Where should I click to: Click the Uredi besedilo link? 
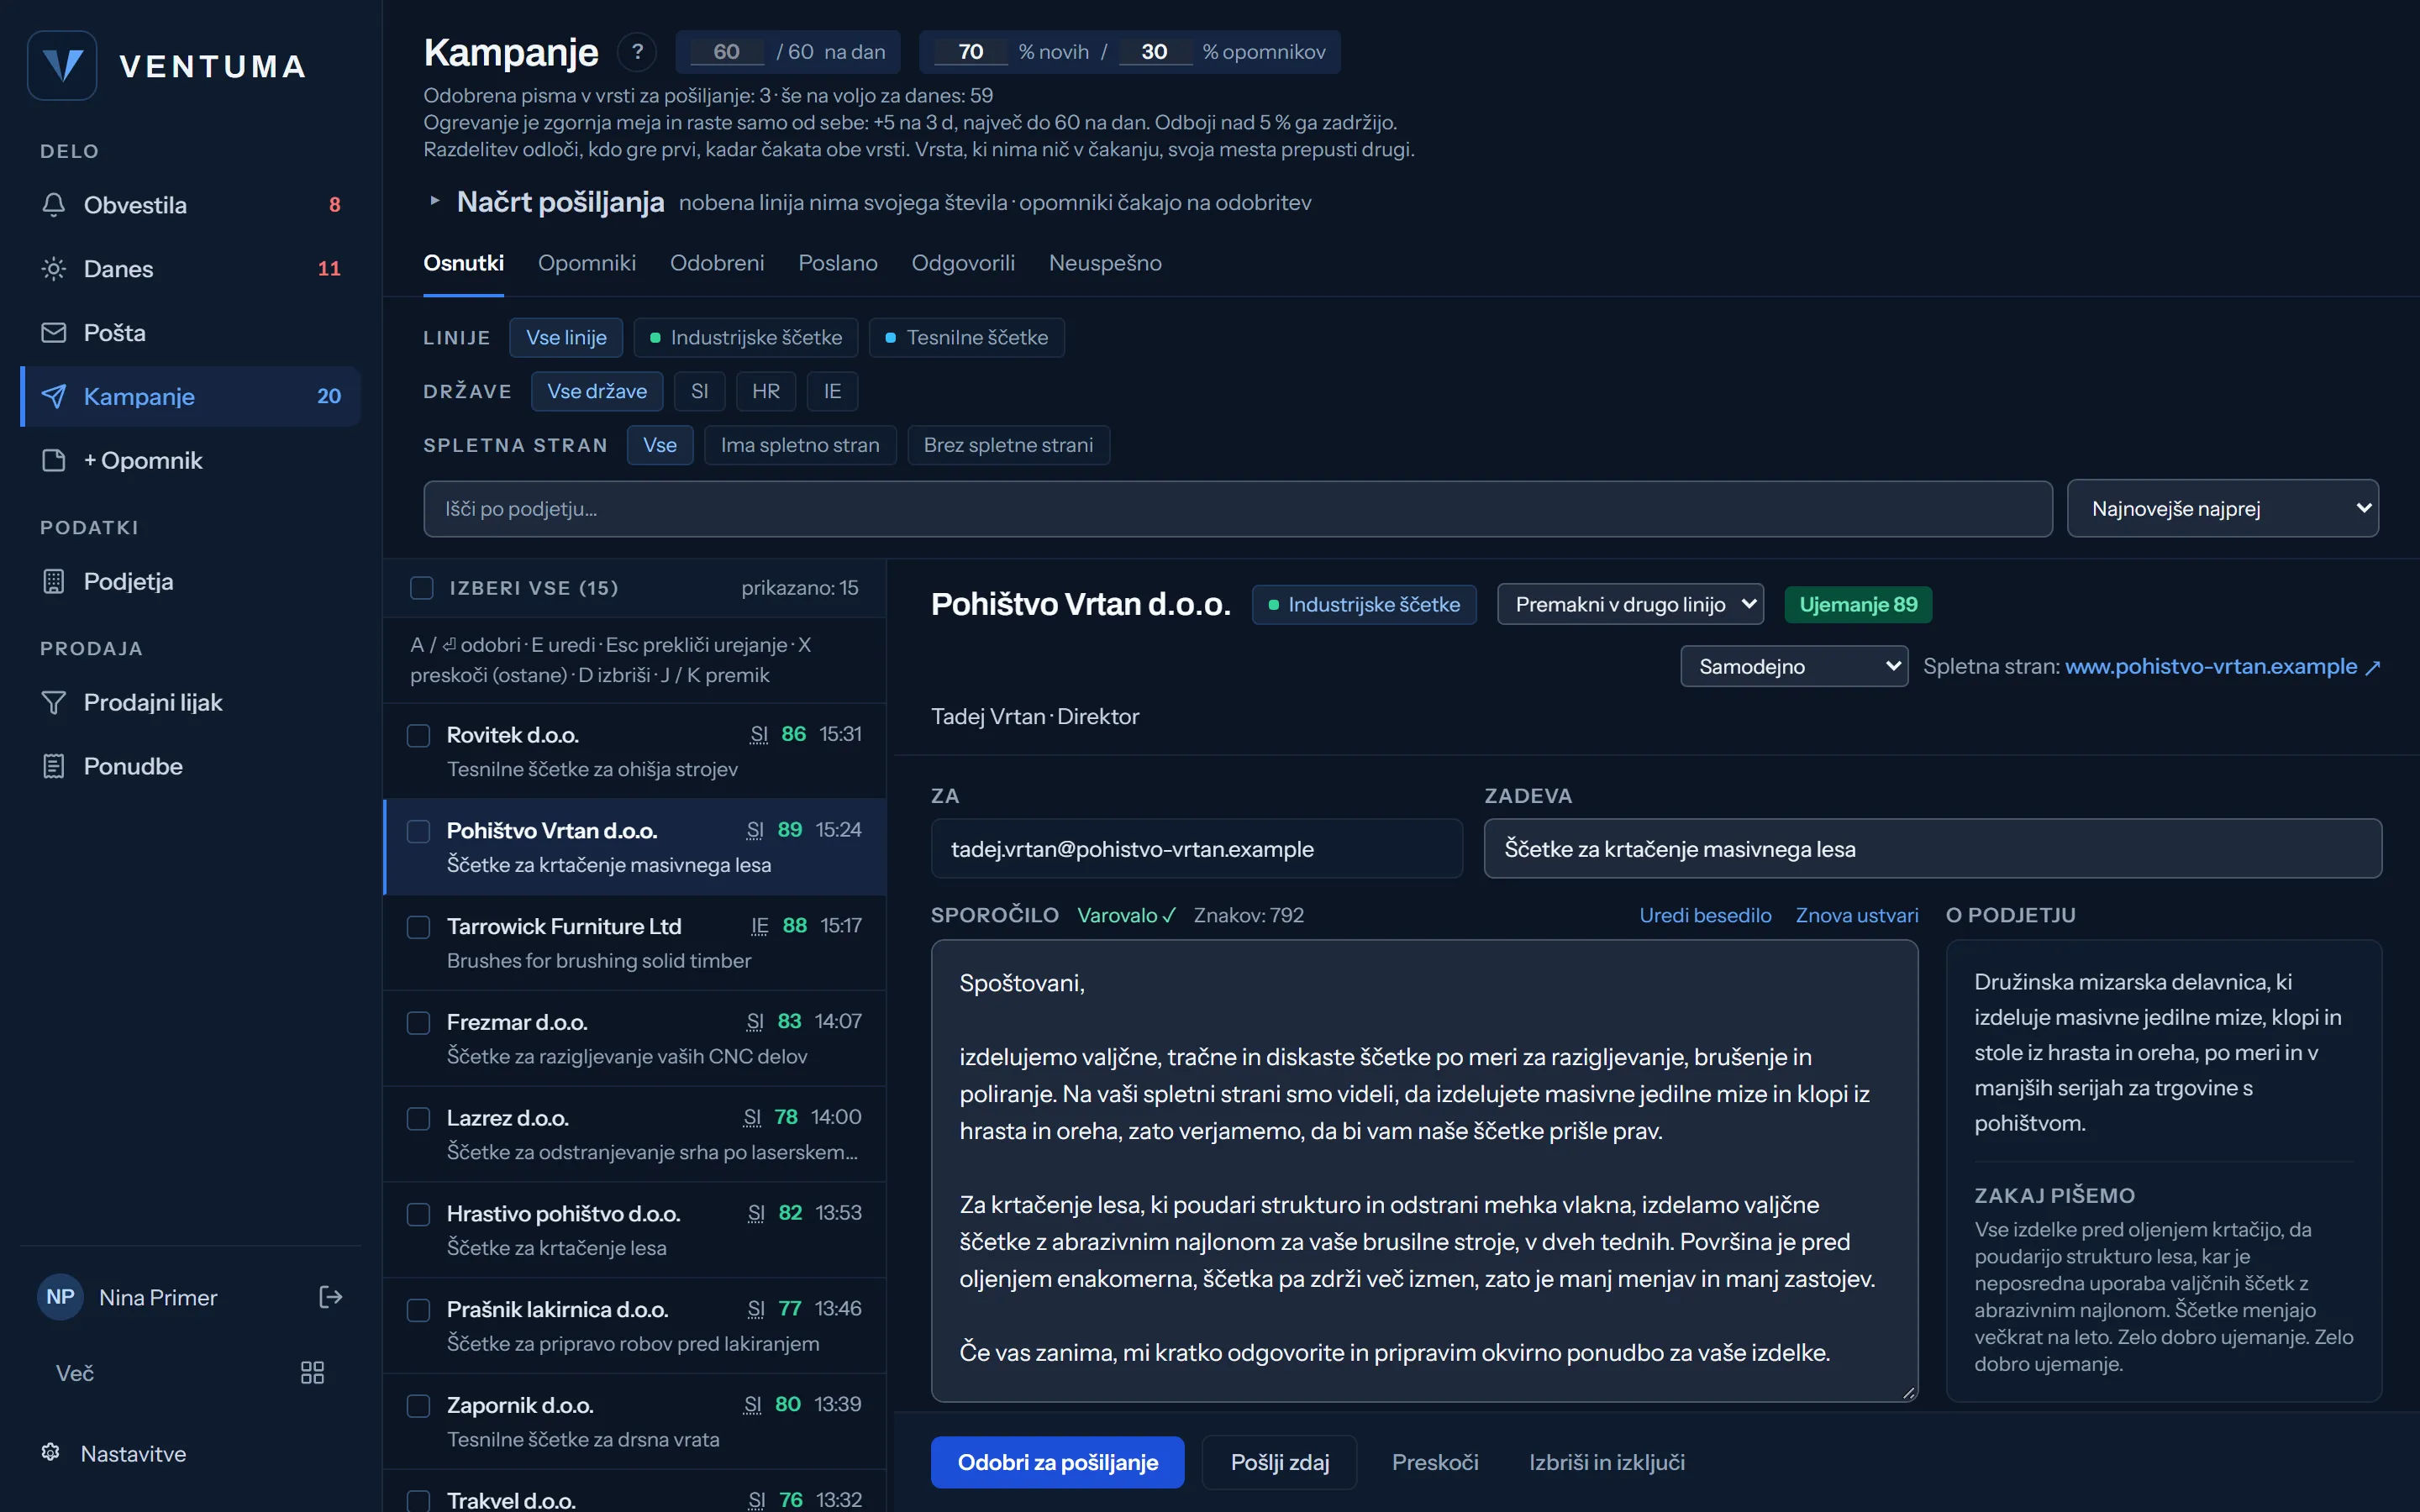point(1705,915)
